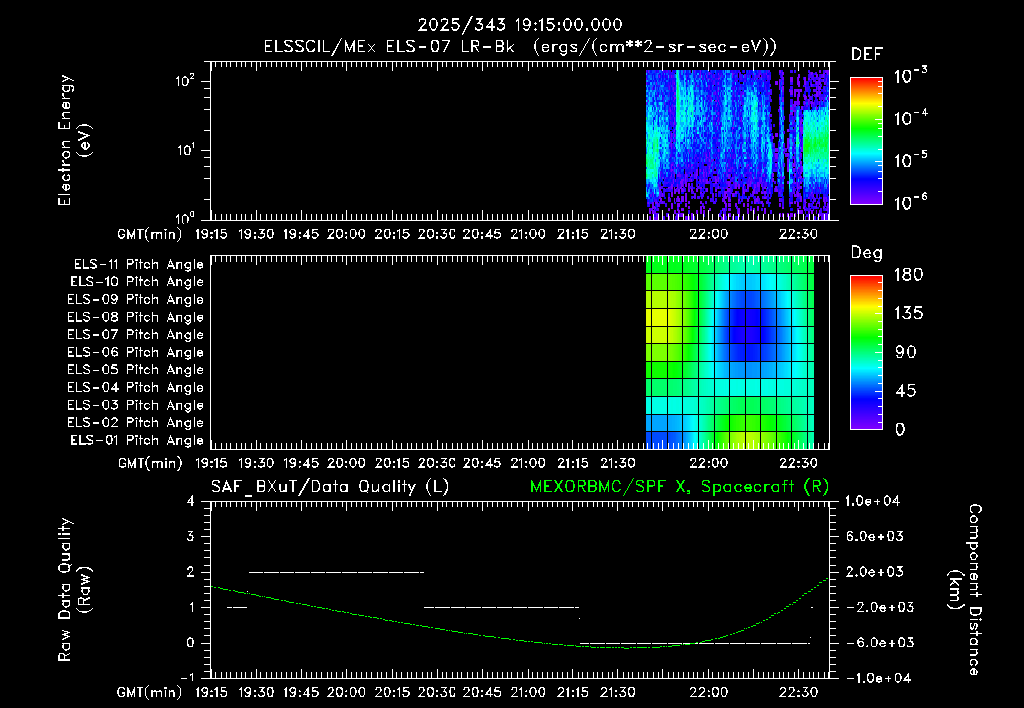Click 'GMT(min)' label under the top spectrogram
Viewport: 1024px width, 708px height.
(150, 234)
